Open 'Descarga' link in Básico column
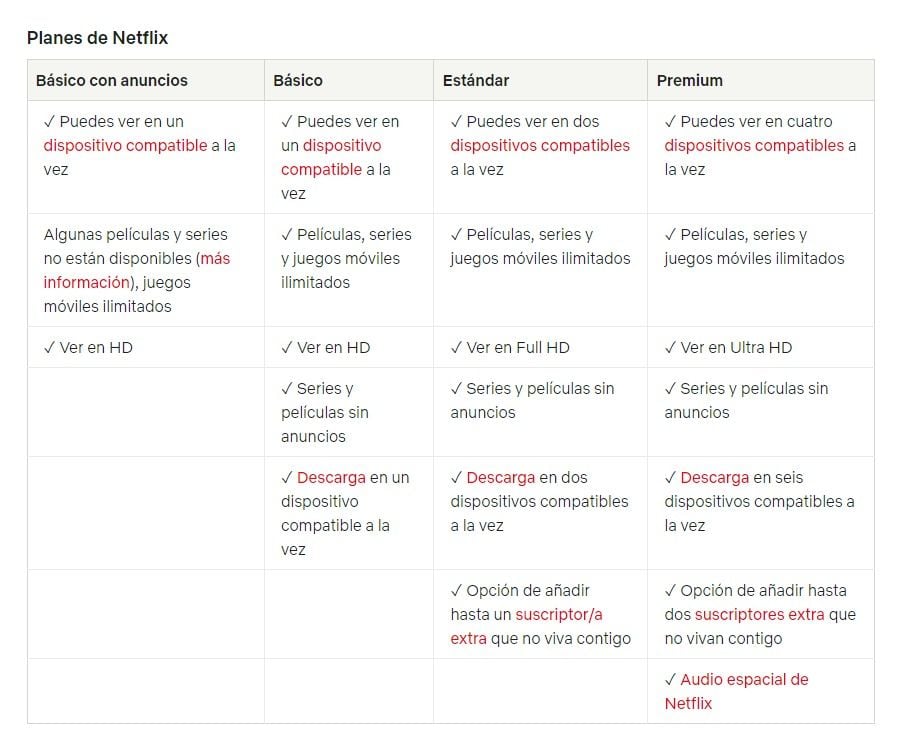Viewport: 920px width, 749px height. (x=331, y=477)
